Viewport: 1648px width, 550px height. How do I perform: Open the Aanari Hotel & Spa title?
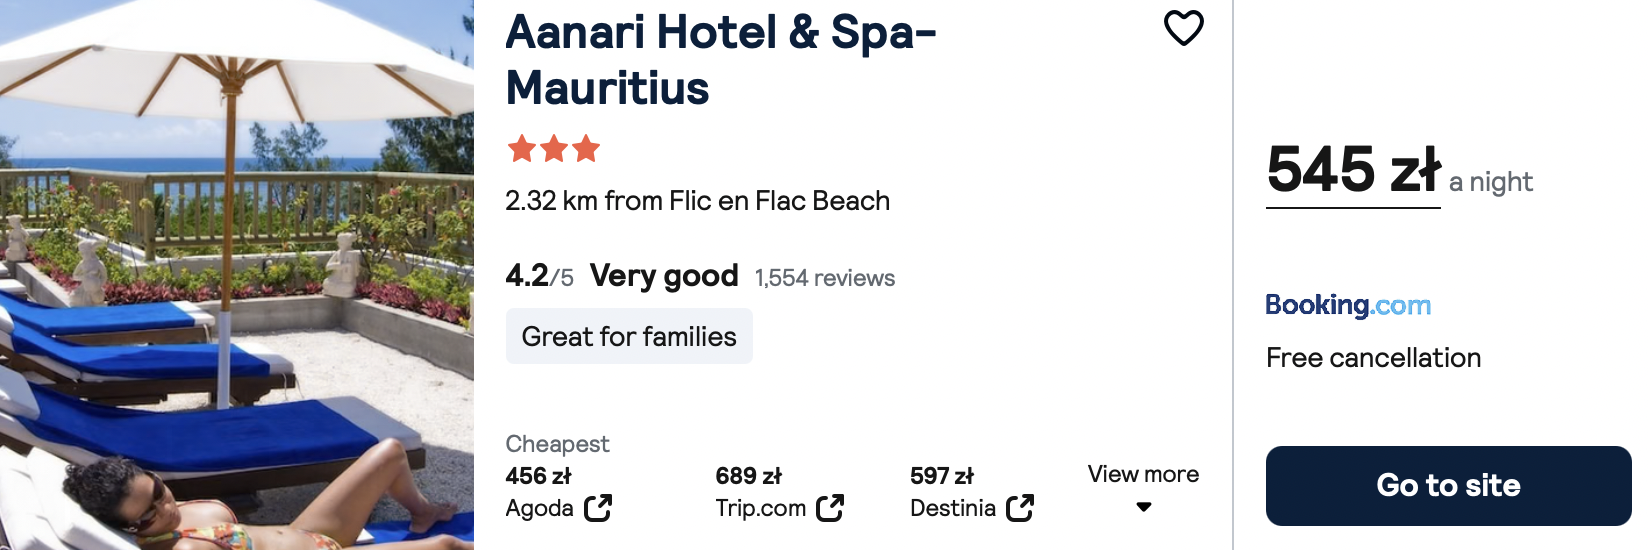click(721, 60)
